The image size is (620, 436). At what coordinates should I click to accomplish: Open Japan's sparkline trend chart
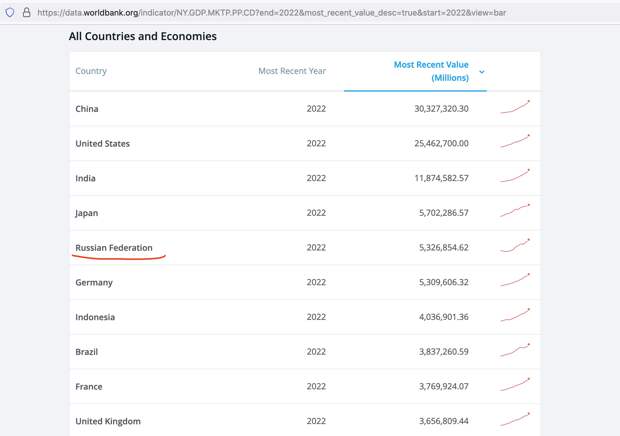(515, 211)
